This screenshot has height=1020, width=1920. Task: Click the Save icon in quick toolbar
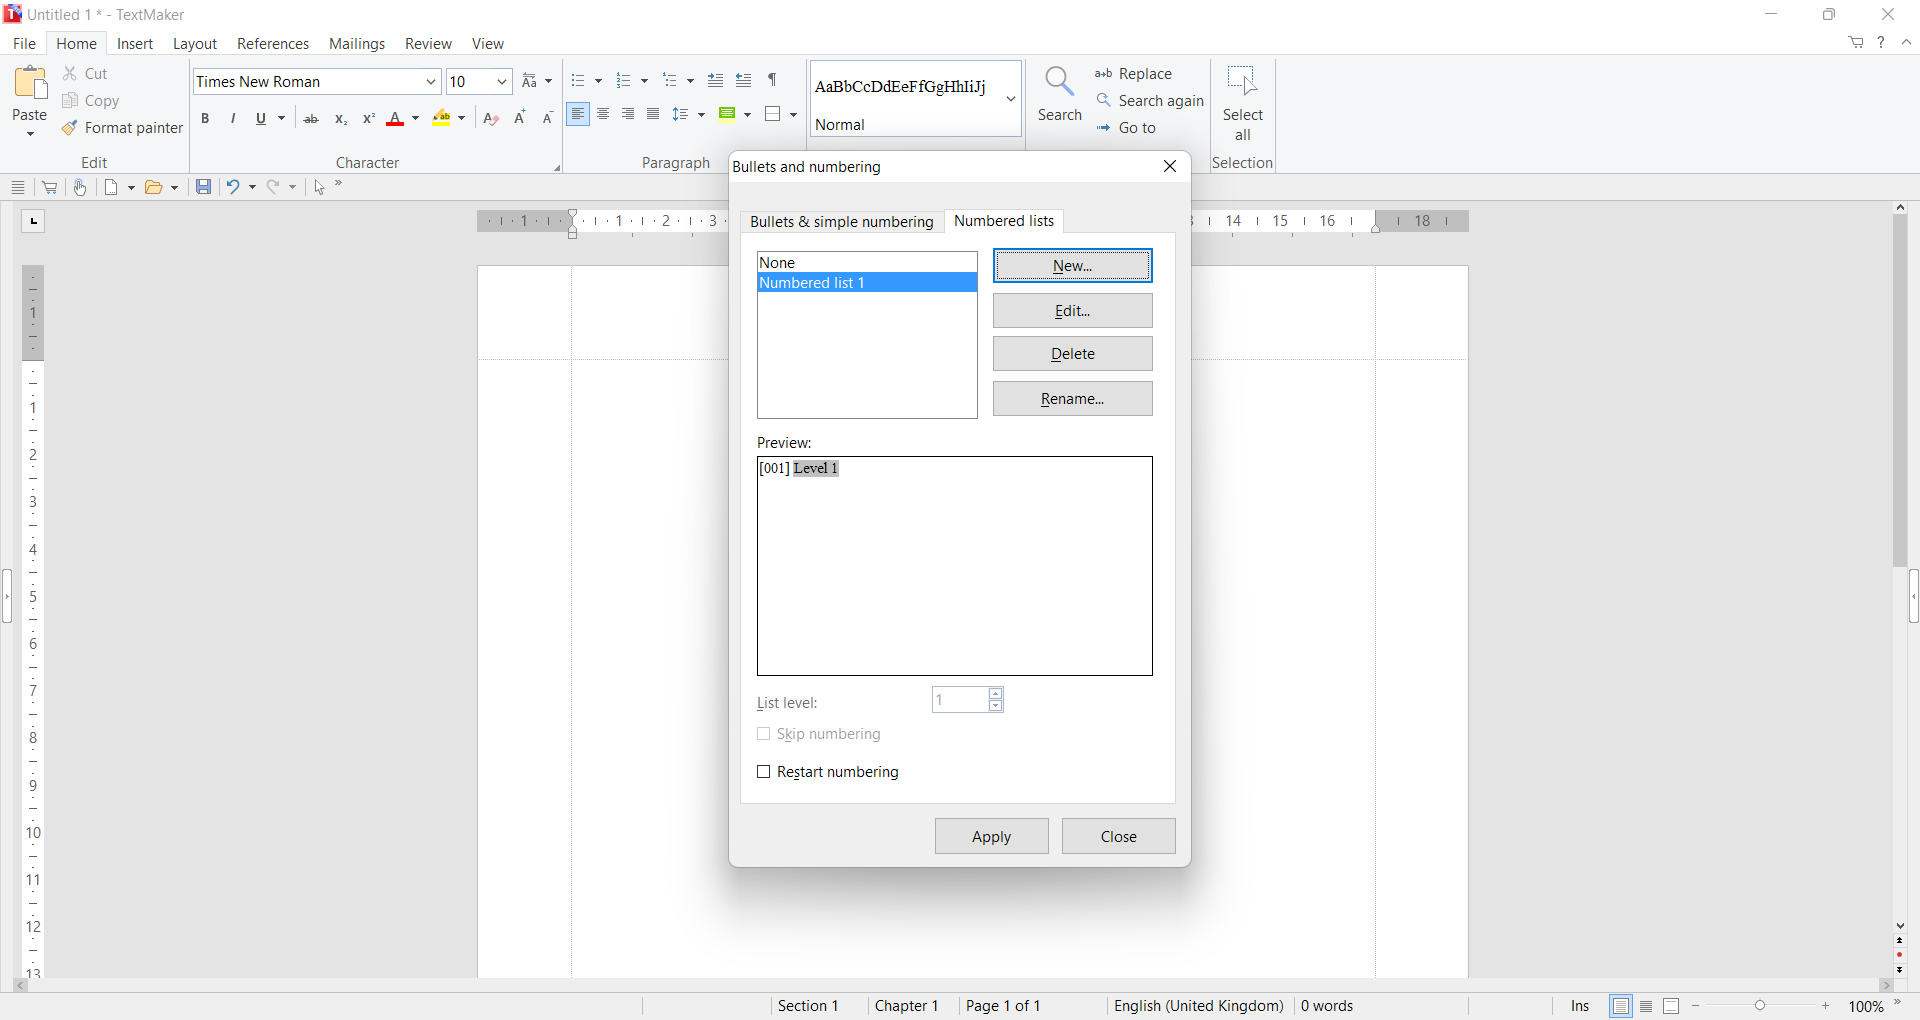(203, 188)
